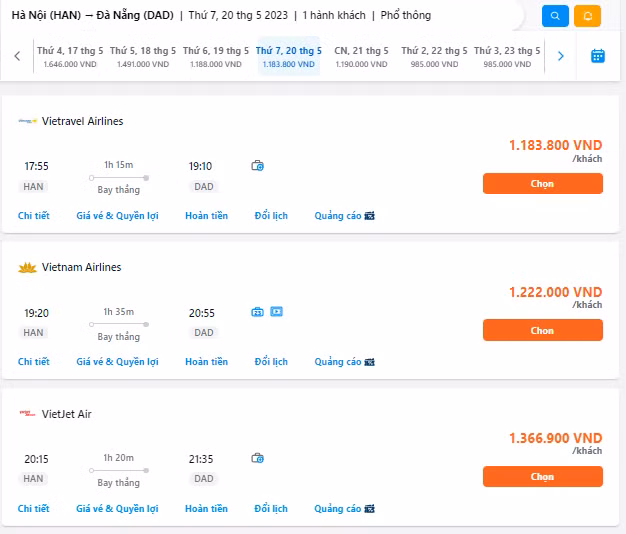626x534 pixels.
Task: Click Vietnam Airlines in-flight entertainment icon
Action: point(277,312)
